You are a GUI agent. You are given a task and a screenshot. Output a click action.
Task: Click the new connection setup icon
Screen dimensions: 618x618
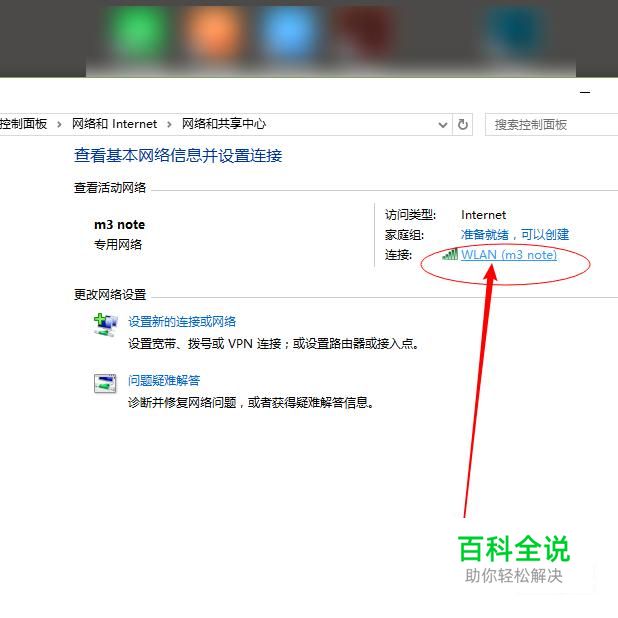pos(105,324)
